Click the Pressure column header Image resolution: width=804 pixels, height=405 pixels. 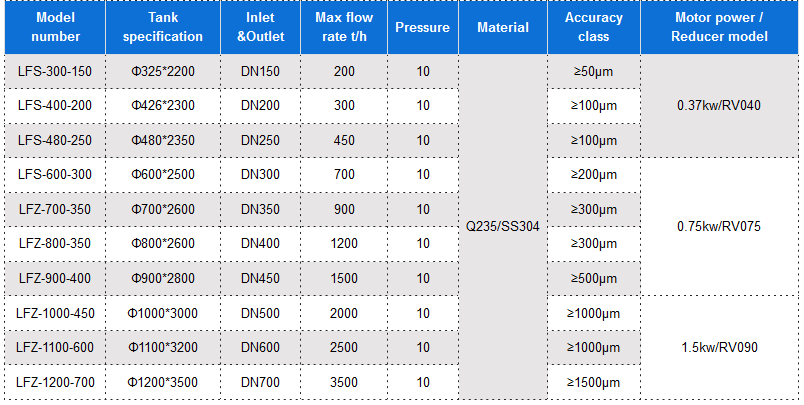(422, 28)
